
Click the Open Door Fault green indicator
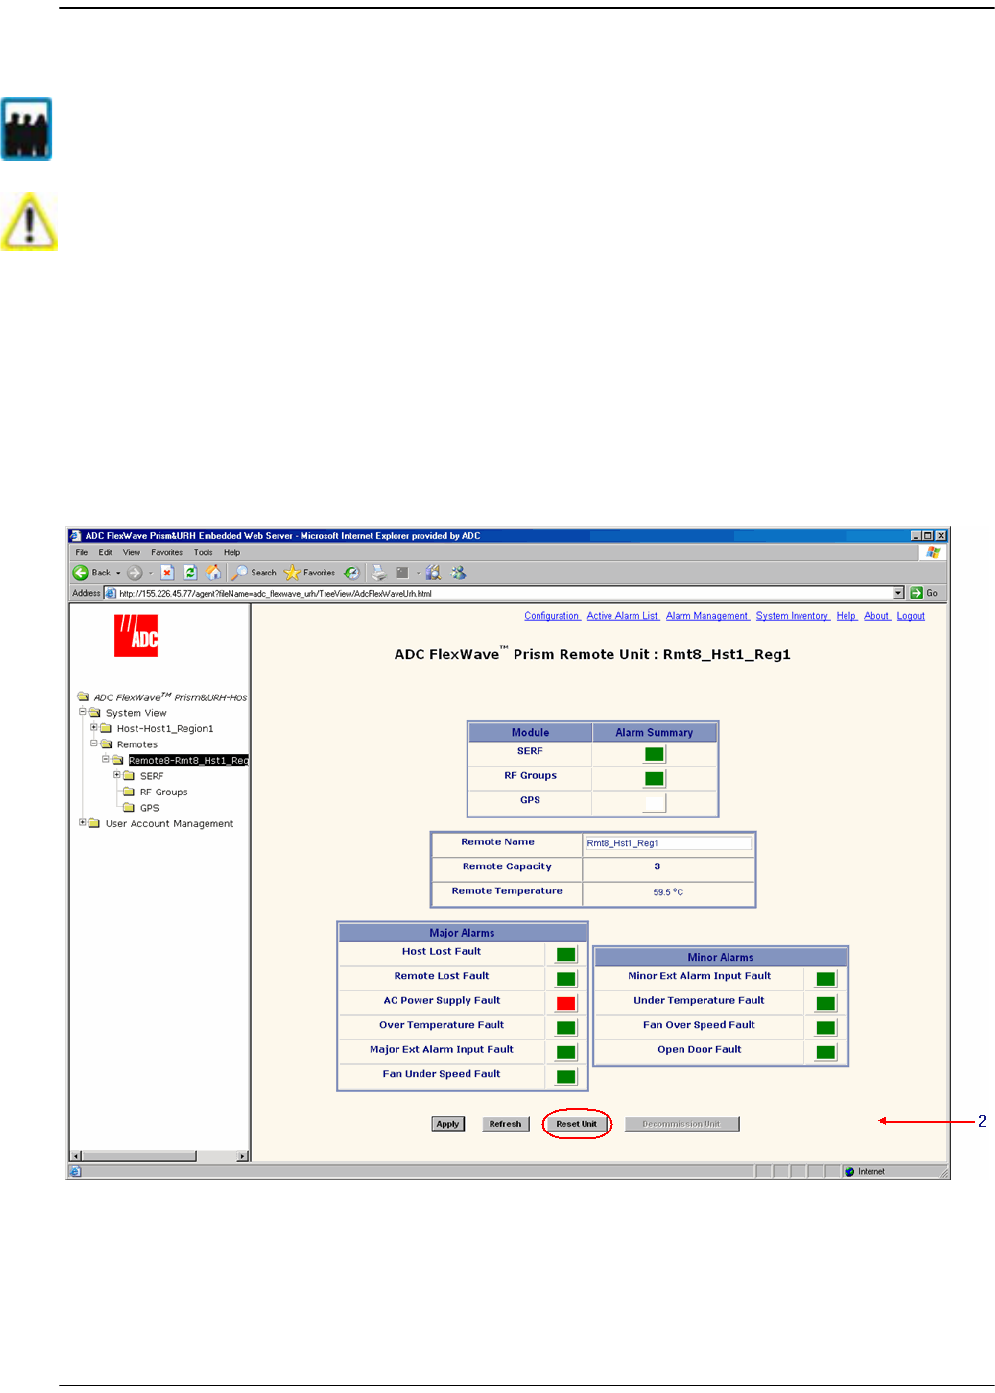[x=826, y=1052]
